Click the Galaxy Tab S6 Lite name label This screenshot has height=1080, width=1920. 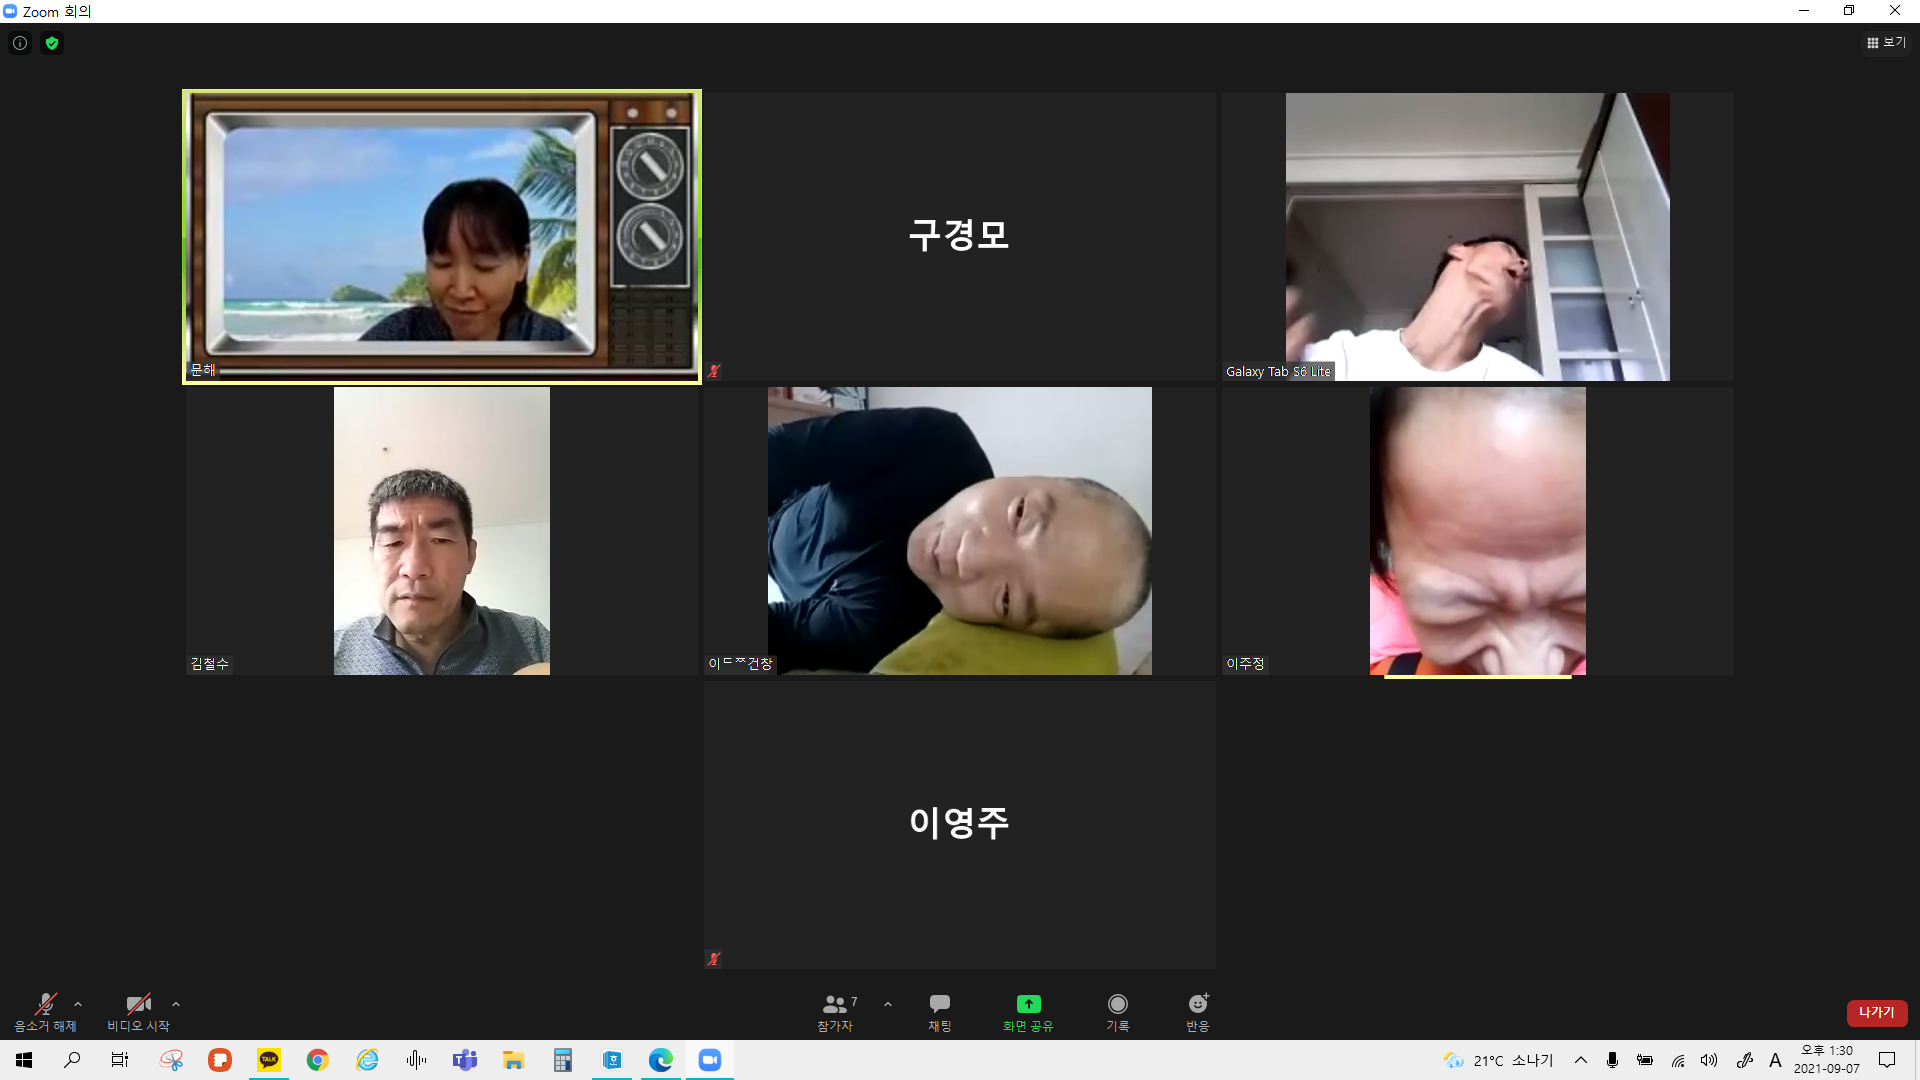(x=1278, y=372)
